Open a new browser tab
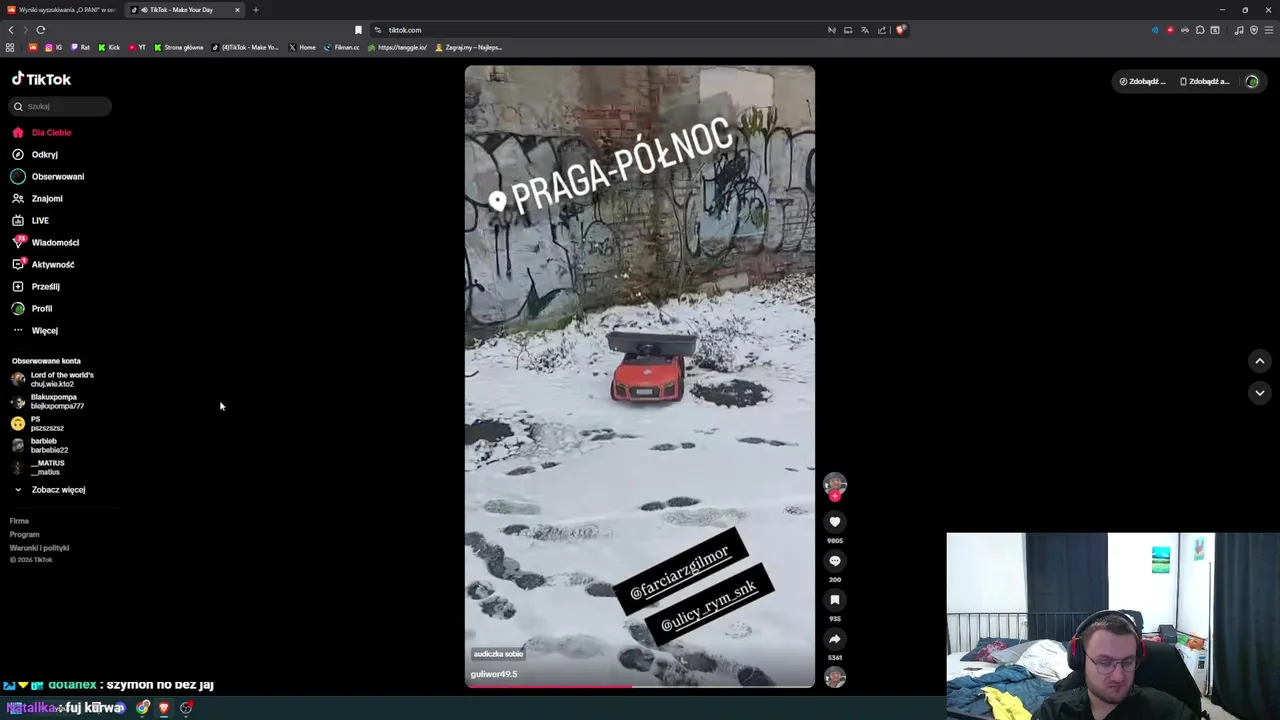Image resolution: width=1280 pixels, height=720 pixels. 255,10
